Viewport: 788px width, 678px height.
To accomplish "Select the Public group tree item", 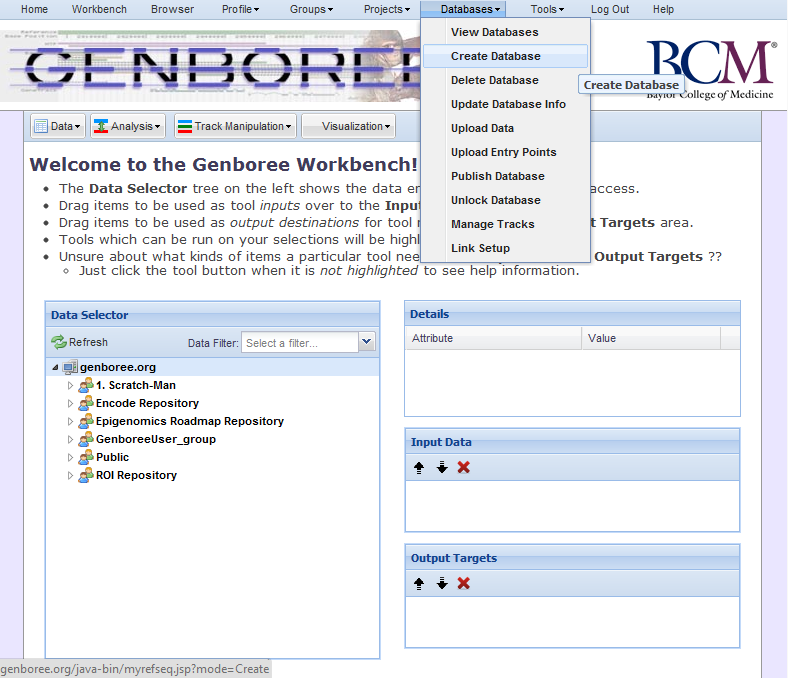I will [x=112, y=458].
